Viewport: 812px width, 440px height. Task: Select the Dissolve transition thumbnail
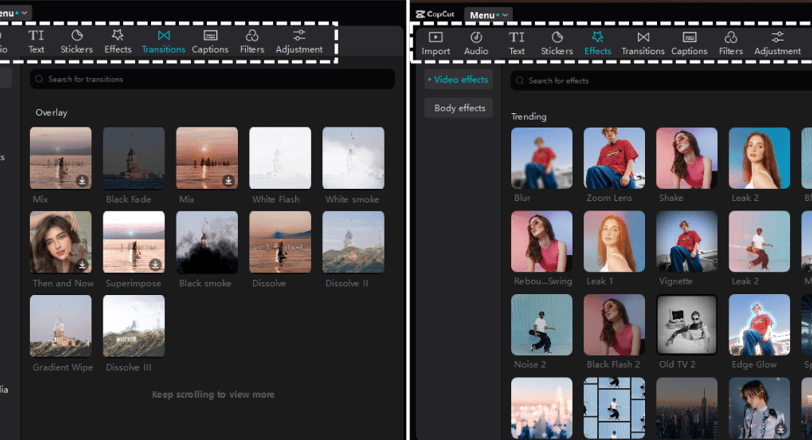click(x=280, y=242)
